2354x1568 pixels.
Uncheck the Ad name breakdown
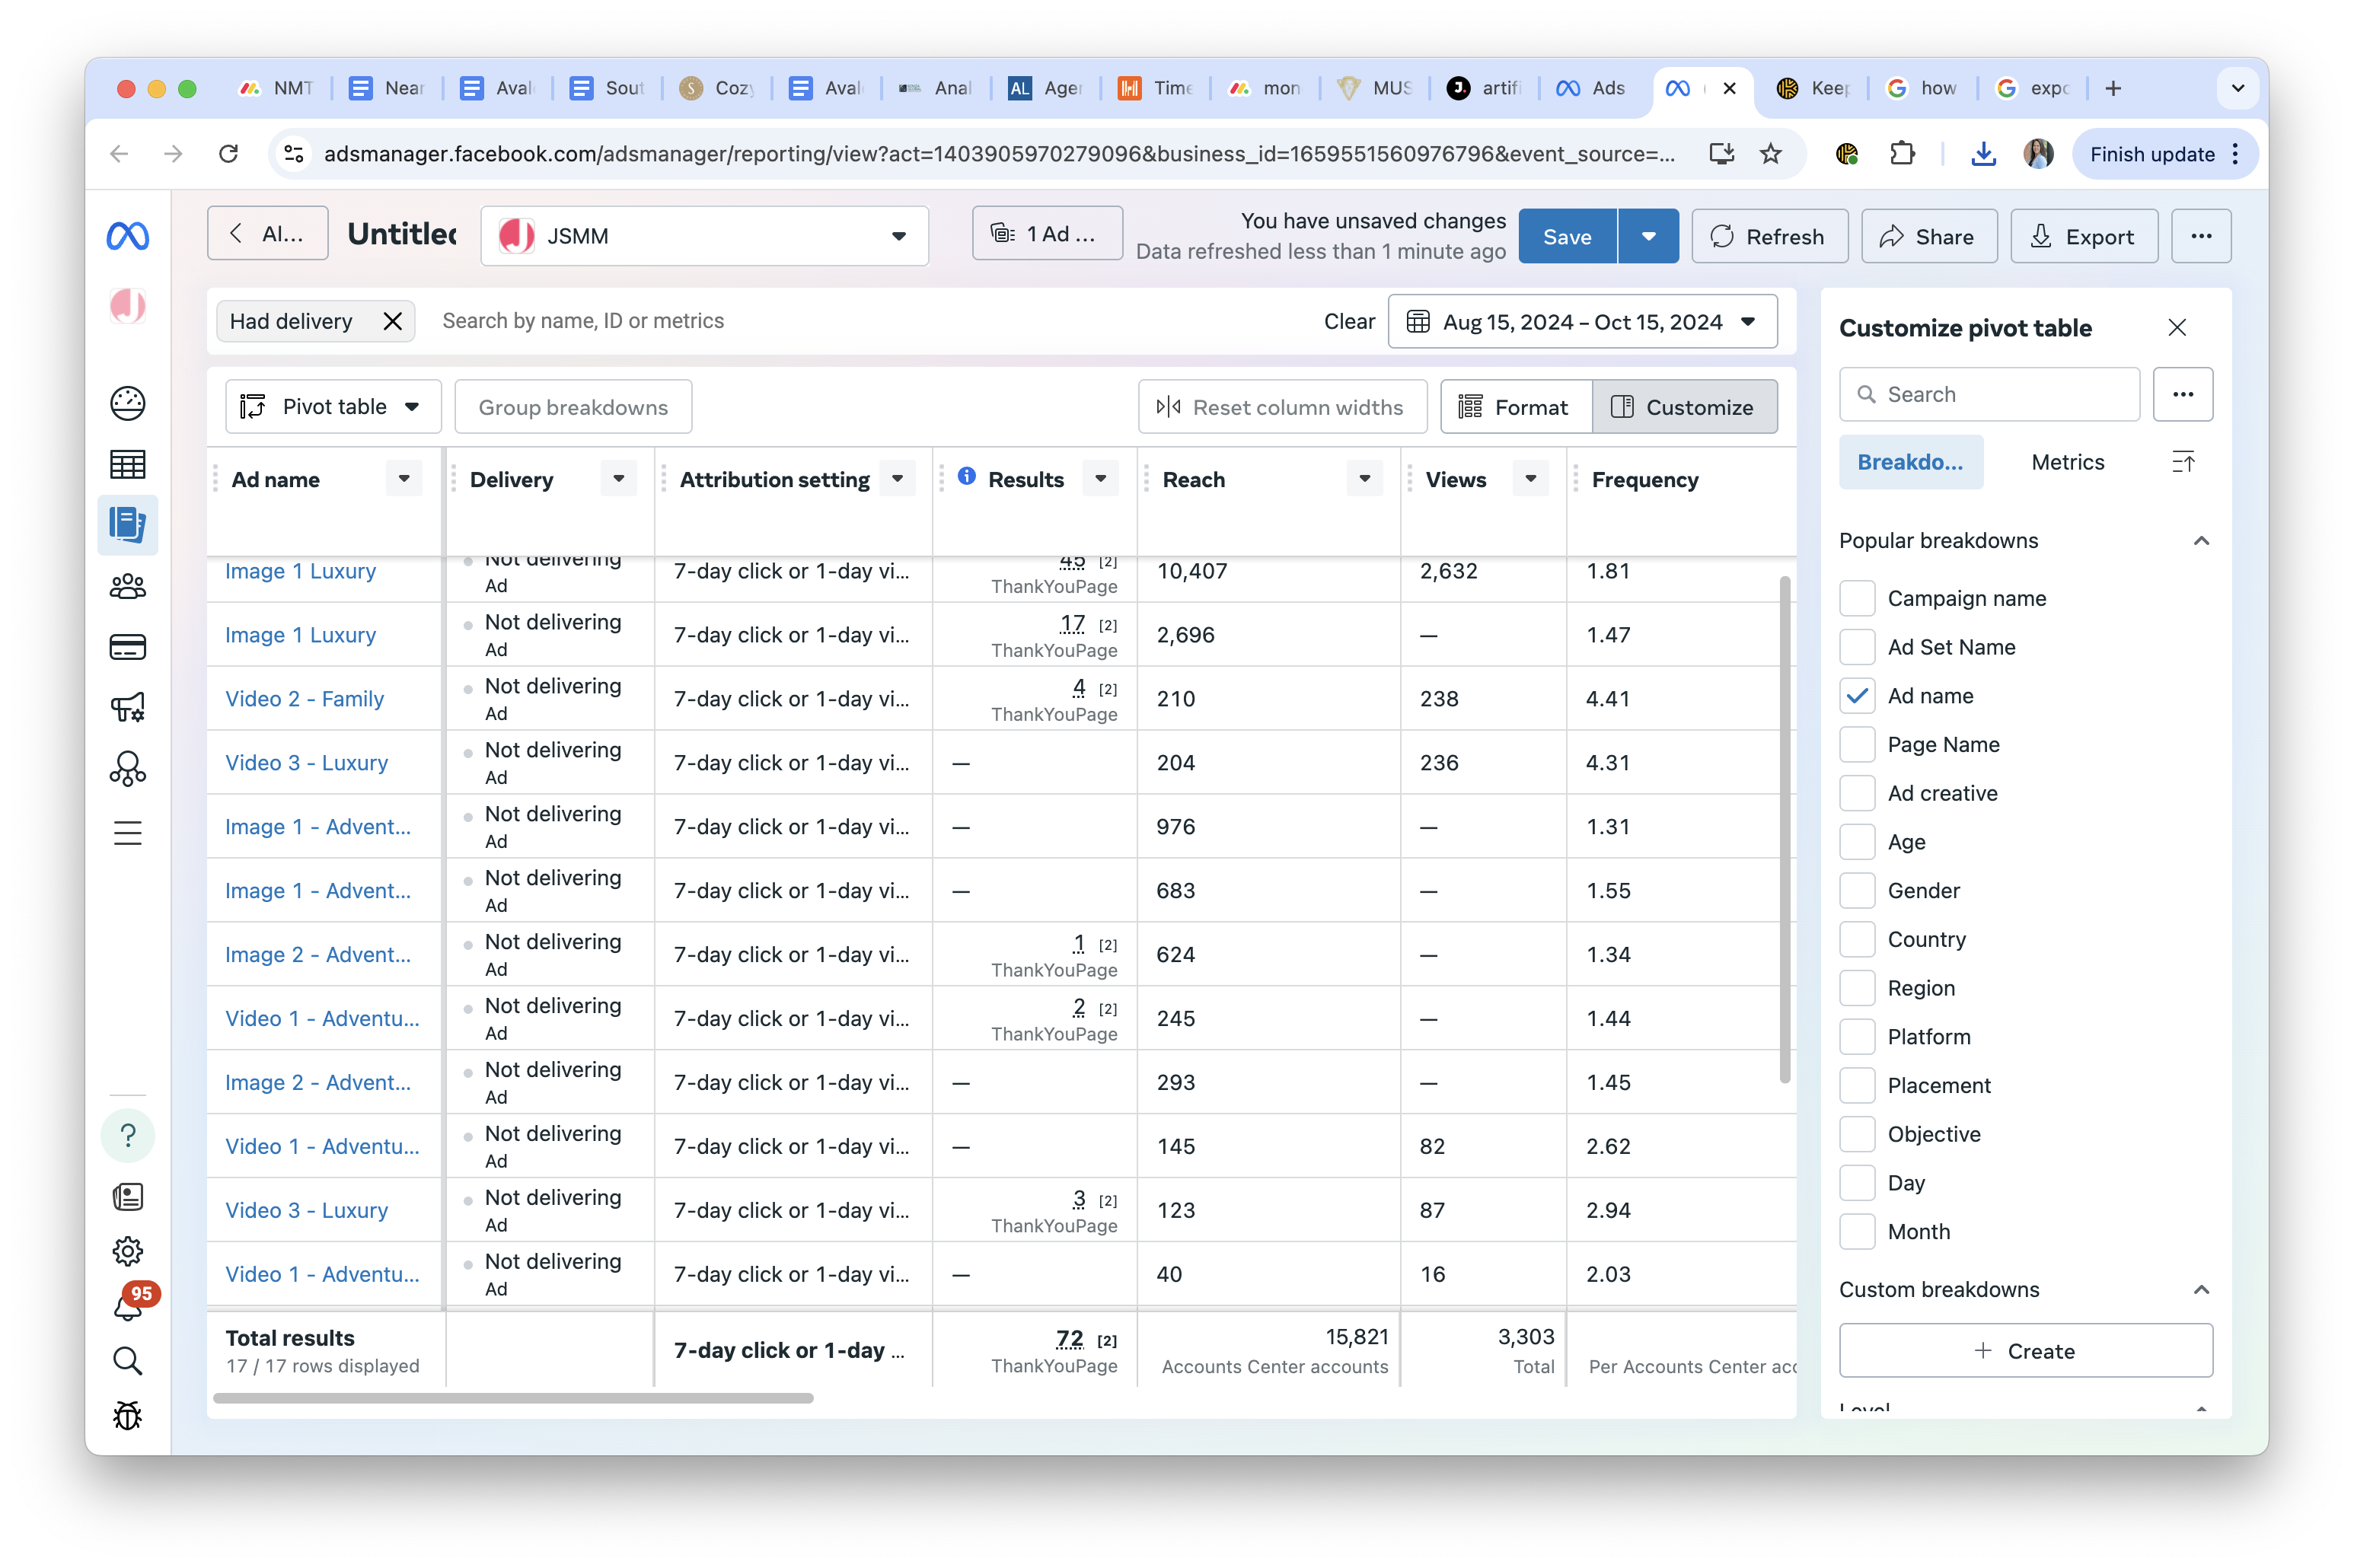click(x=1857, y=696)
